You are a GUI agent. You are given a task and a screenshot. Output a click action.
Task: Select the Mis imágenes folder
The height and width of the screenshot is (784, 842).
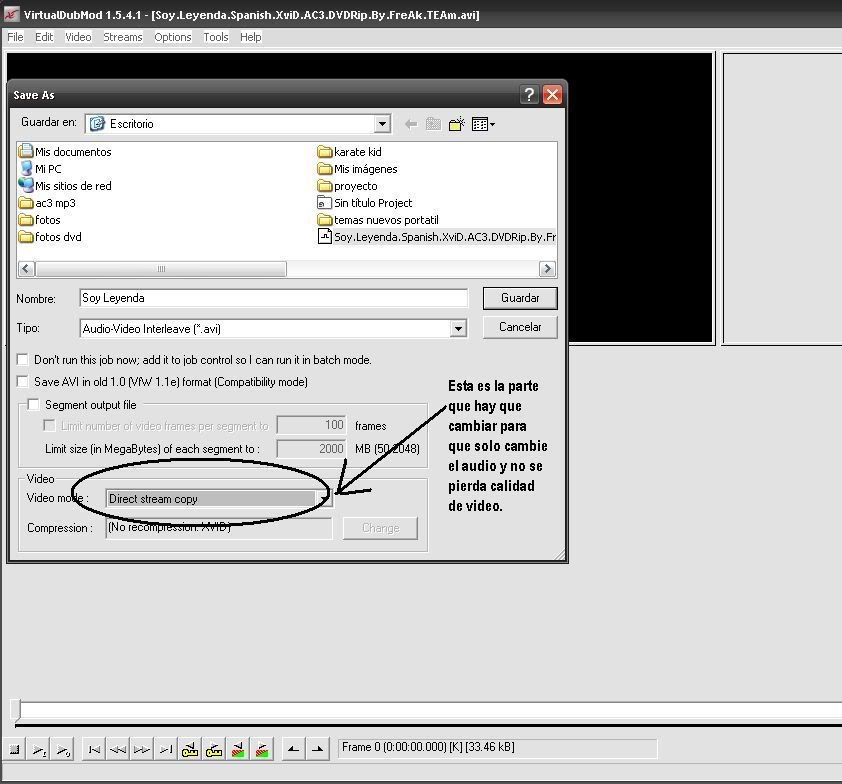click(x=358, y=169)
